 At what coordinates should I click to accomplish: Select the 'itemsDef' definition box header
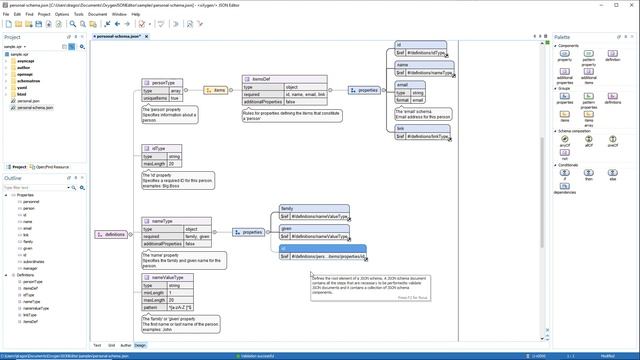point(284,79)
